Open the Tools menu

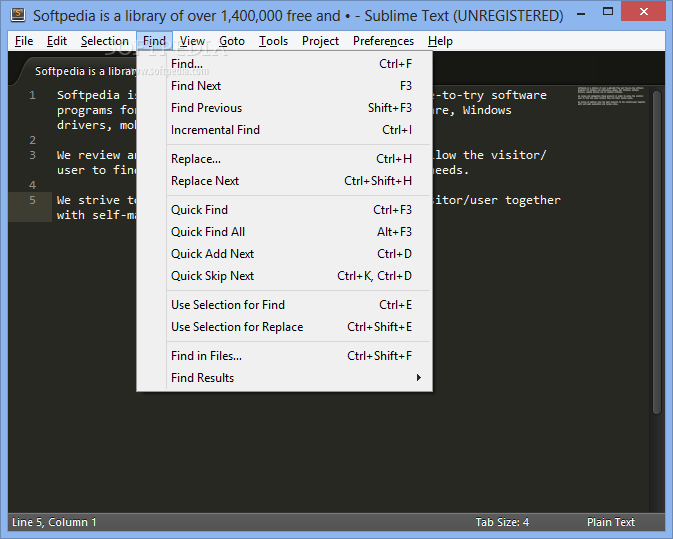coord(273,41)
